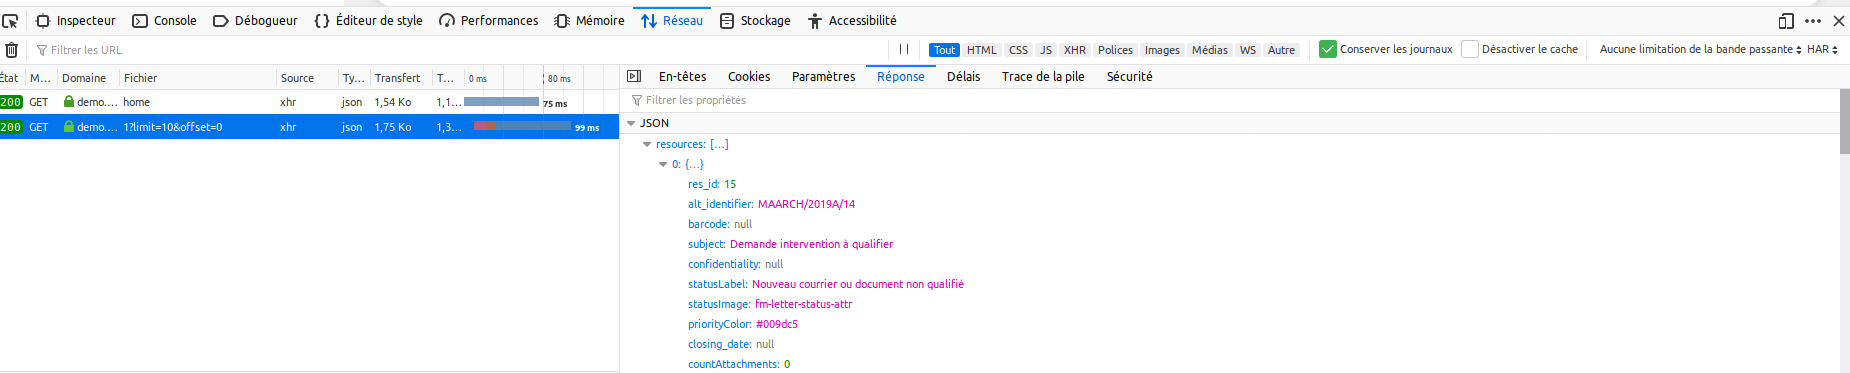1850x373 pixels.
Task: Enable Désactiver le cache checkbox
Action: pyautogui.click(x=1470, y=49)
